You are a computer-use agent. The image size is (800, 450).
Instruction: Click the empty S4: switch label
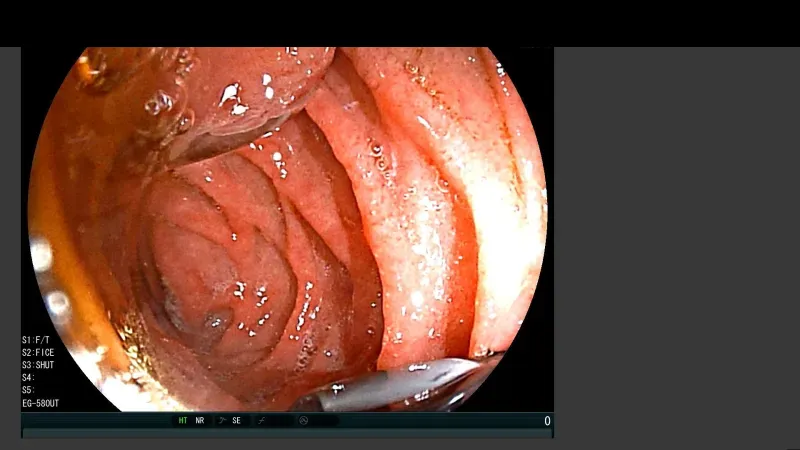click(29, 378)
